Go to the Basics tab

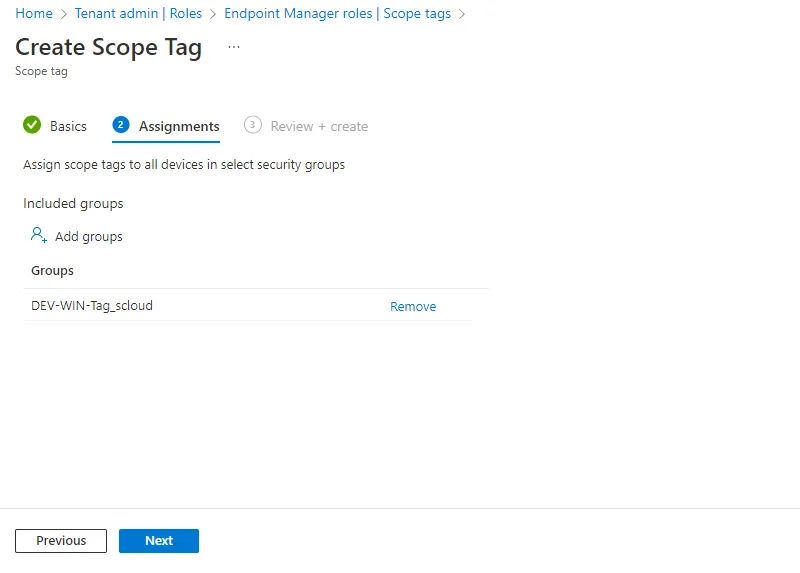coord(68,126)
